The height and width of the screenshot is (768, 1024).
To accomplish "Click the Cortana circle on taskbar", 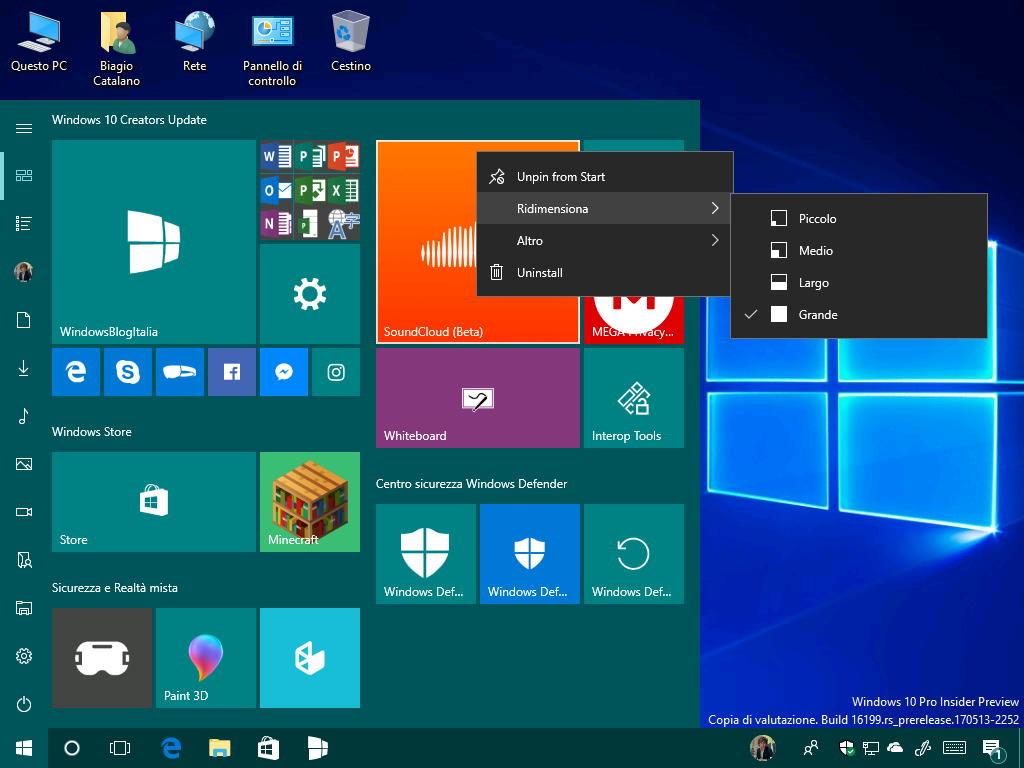I will [x=72, y=748].
